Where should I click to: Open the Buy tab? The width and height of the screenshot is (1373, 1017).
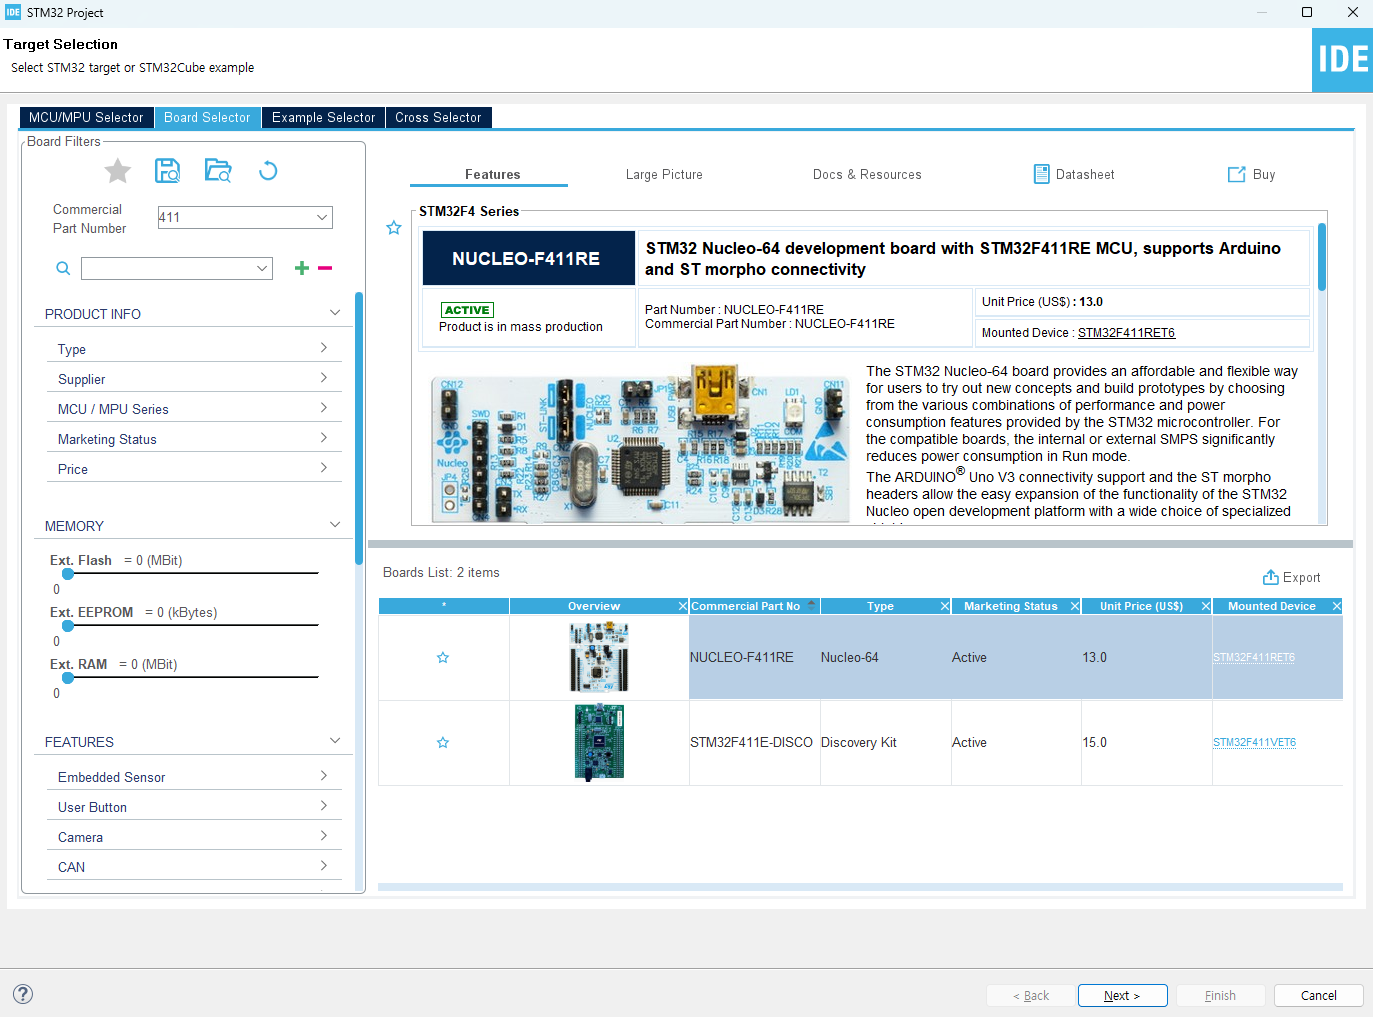(1252, 174)
